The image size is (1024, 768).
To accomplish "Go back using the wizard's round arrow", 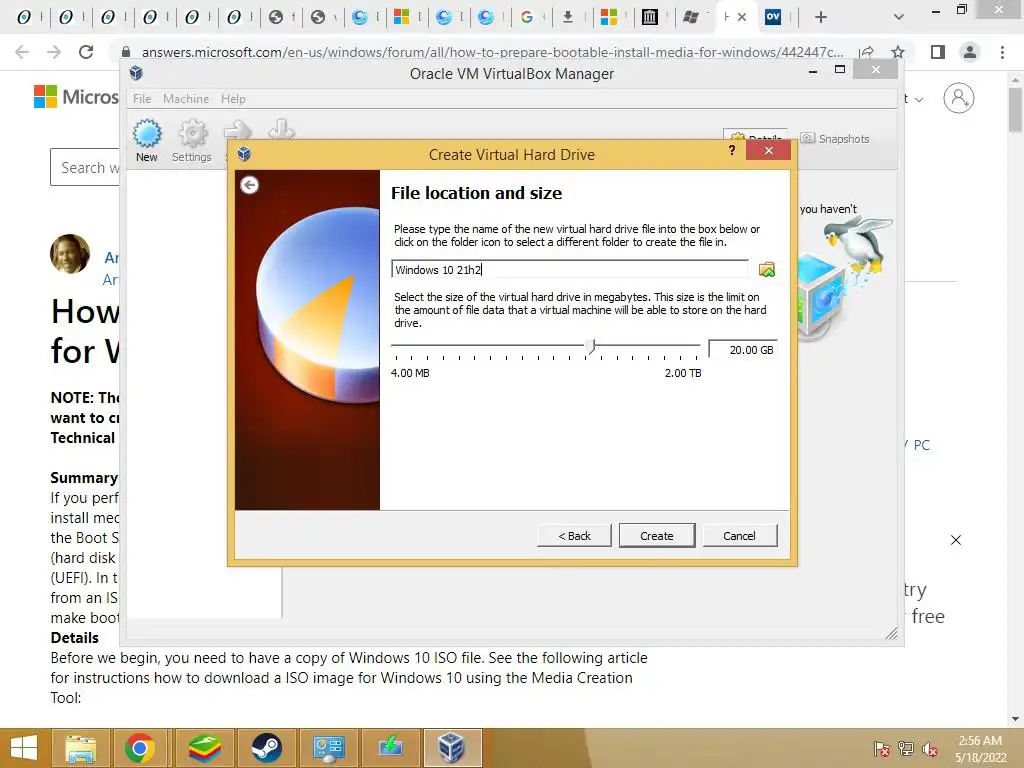I will point(249,185).
